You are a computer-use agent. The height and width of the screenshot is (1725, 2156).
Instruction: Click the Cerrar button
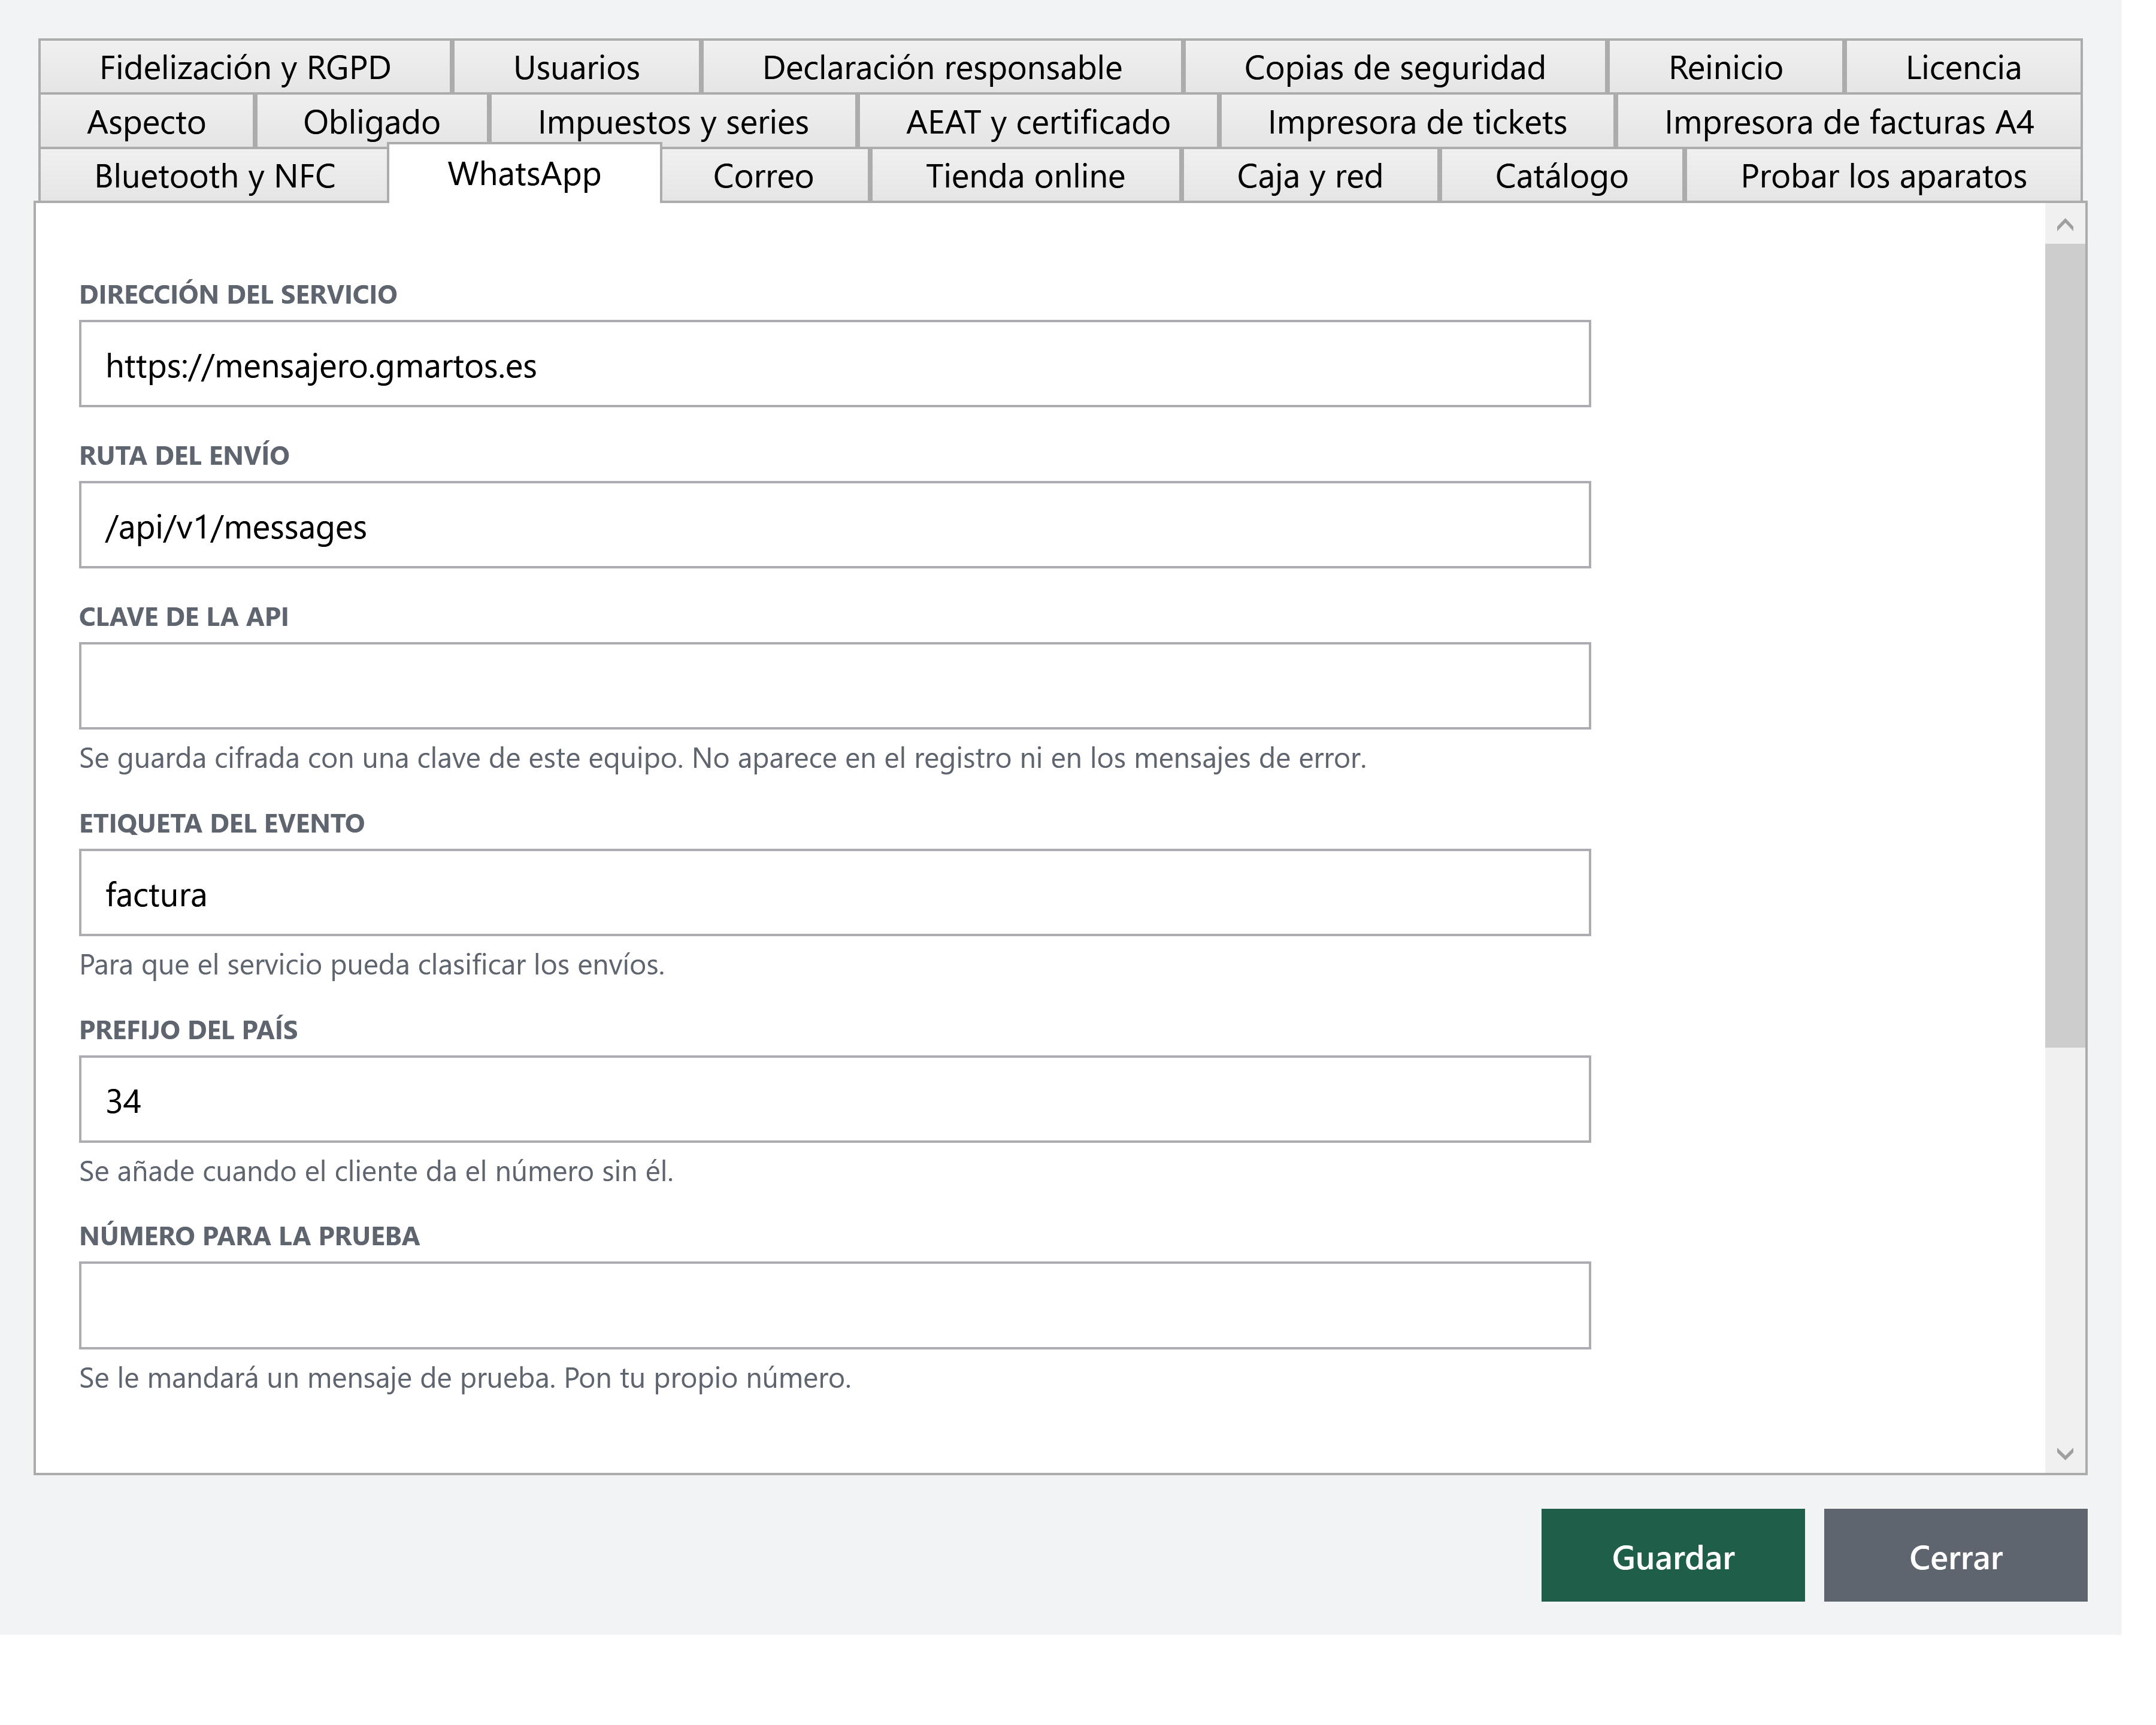point(1955,1556)
